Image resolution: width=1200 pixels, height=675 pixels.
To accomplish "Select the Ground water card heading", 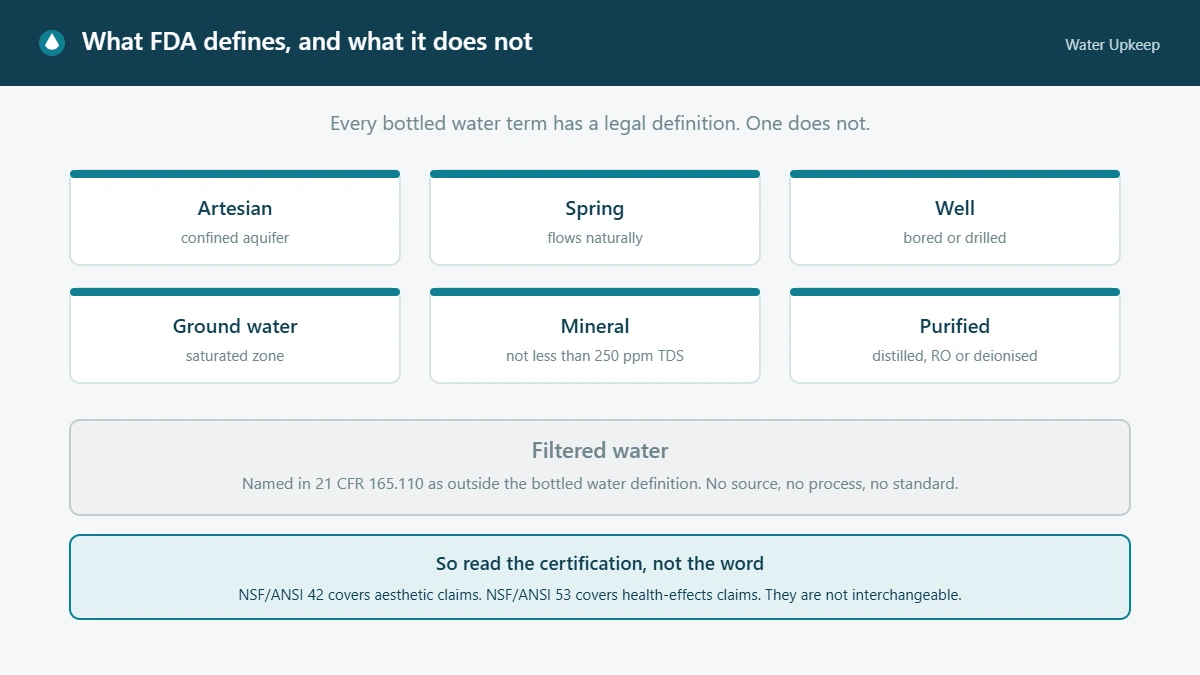I will (x=235, y=327).
